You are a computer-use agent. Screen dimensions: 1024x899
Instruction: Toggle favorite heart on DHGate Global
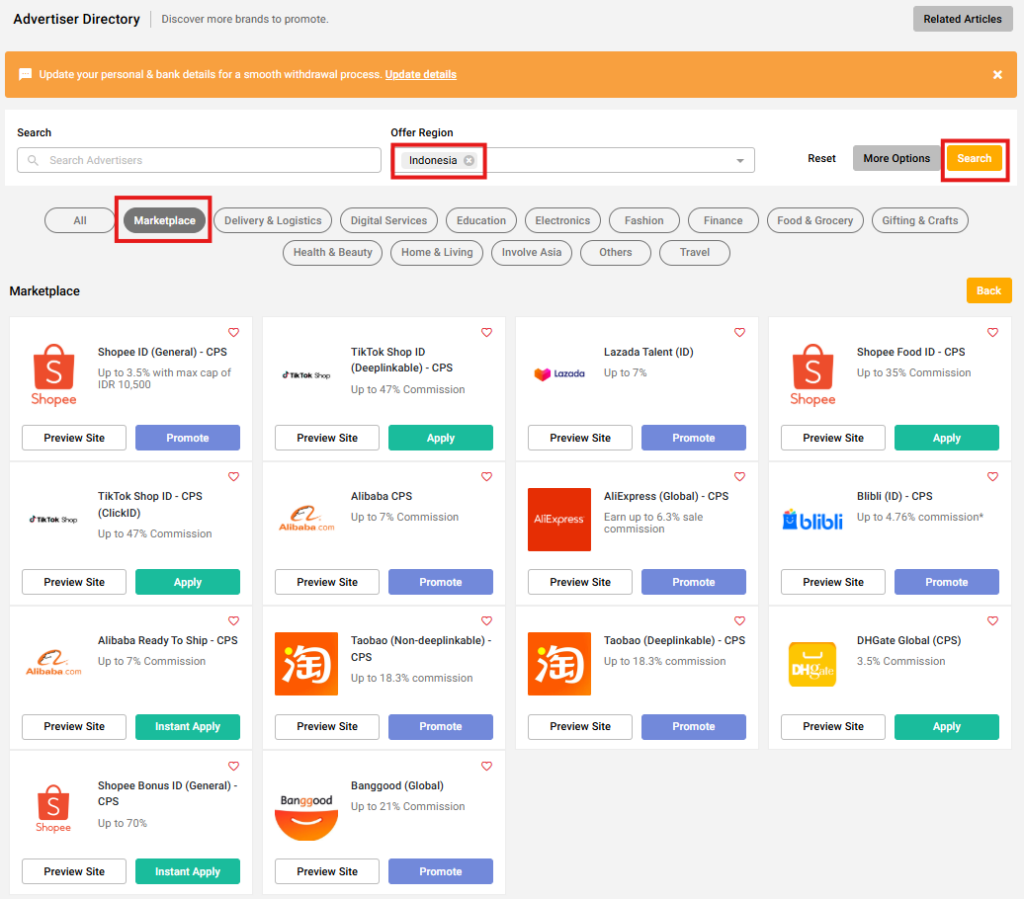(993, 621)
